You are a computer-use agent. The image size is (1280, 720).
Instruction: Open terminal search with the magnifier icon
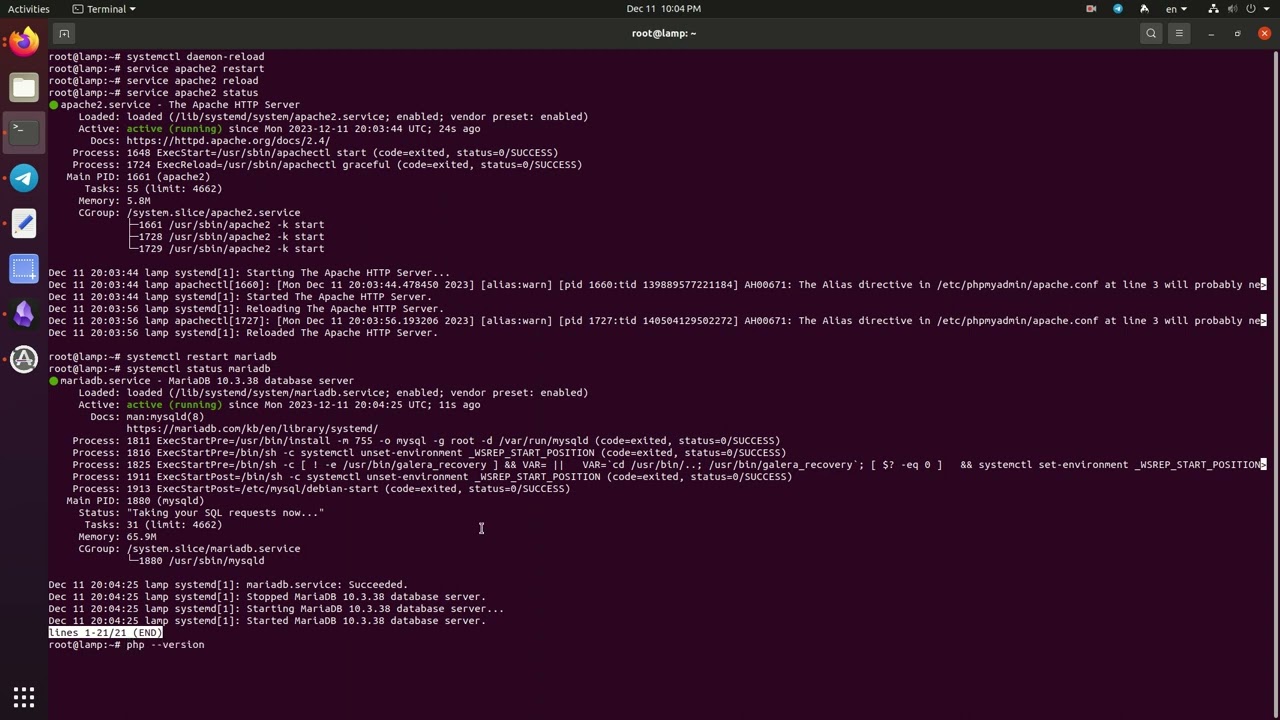1151,33
